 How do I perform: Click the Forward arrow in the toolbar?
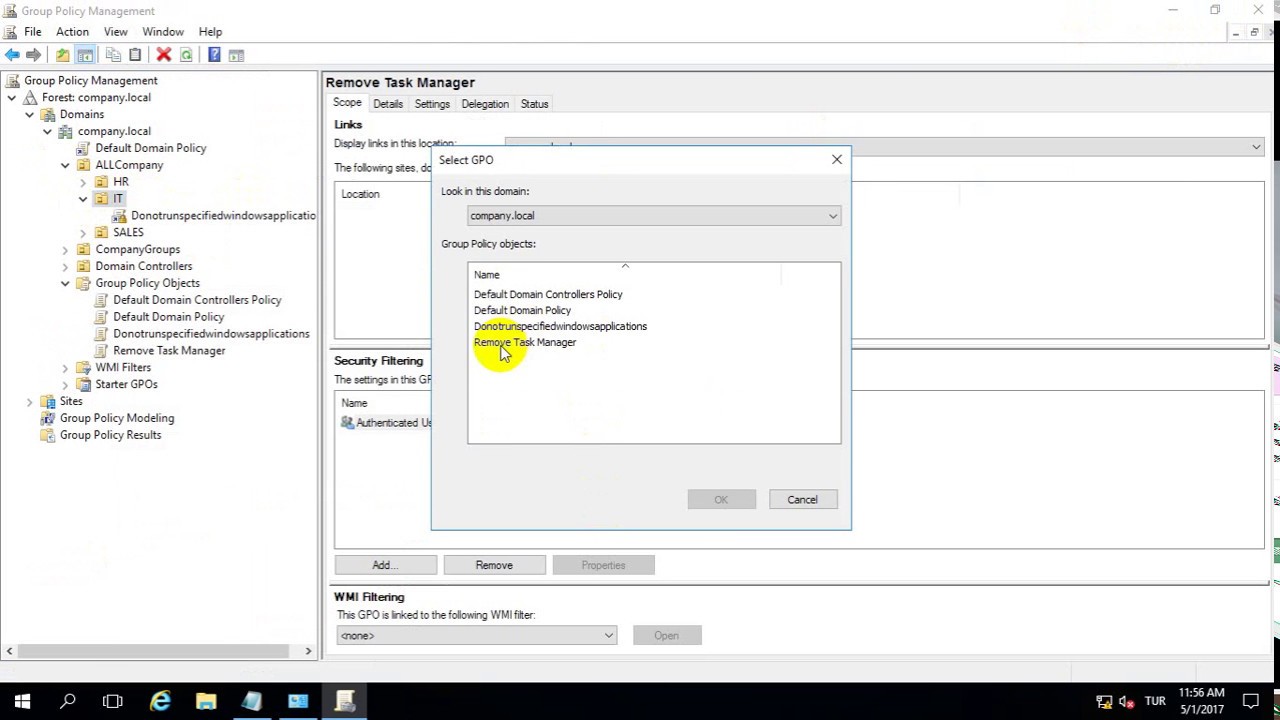[x=34, y=55]
